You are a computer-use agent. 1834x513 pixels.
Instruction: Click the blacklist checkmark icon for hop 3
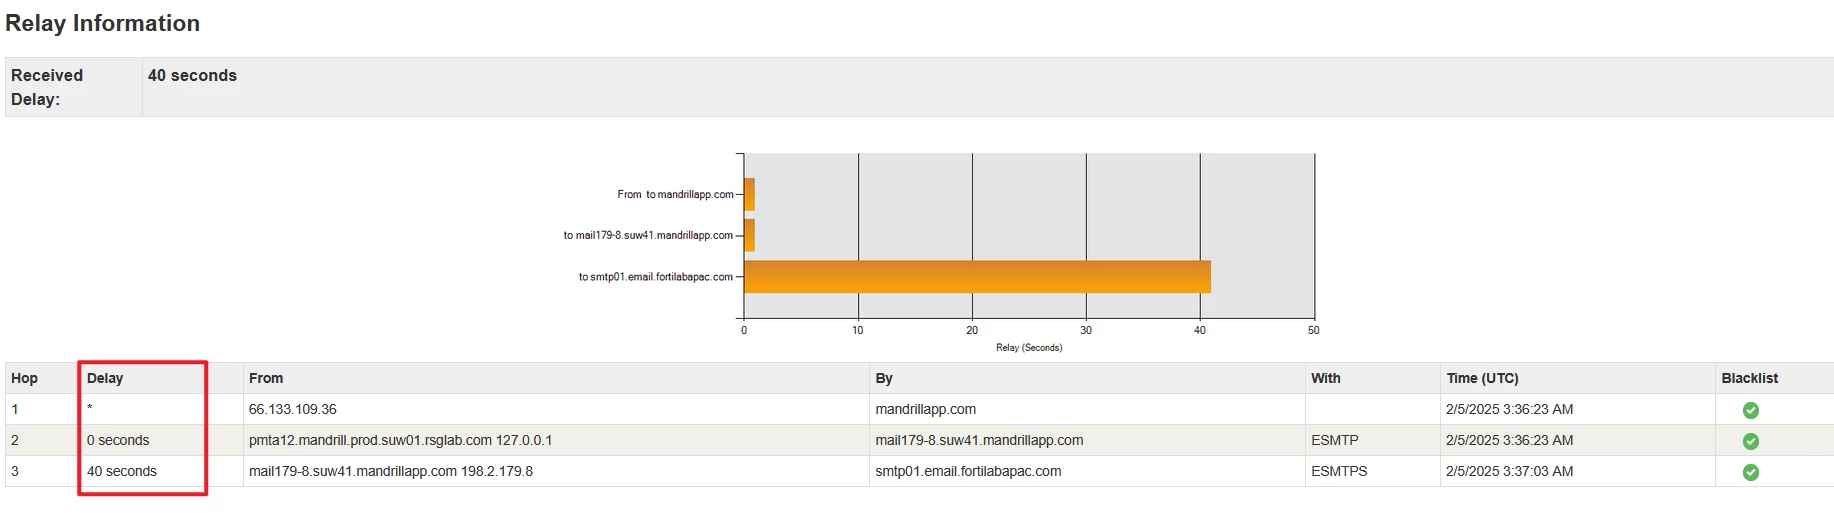point(1750,472)
